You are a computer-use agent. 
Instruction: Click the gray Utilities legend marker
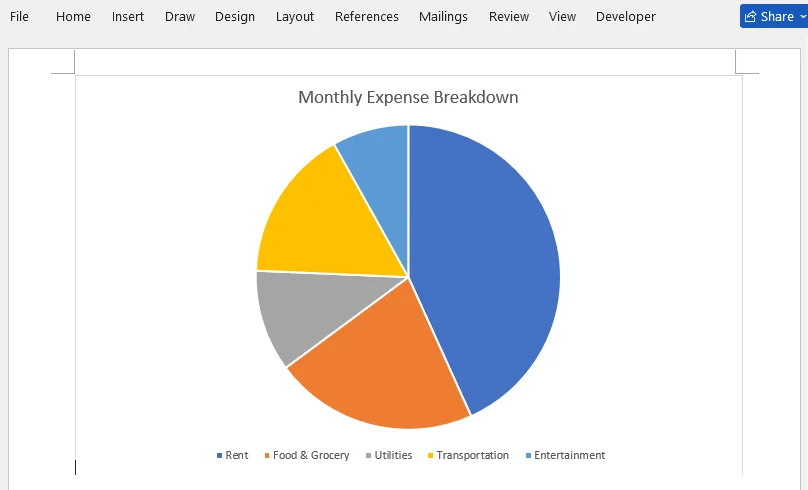(368, 455)
